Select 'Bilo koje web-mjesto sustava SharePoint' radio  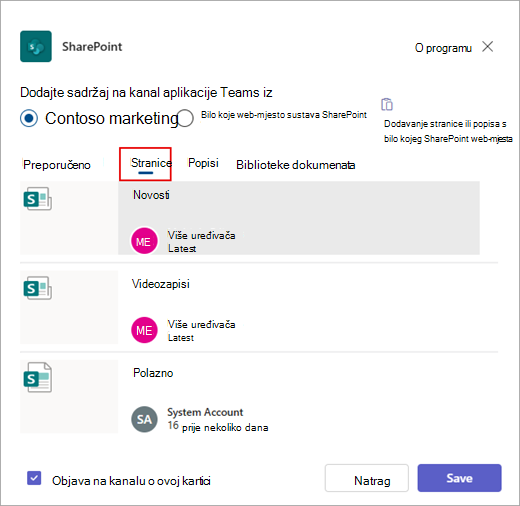[x=185, y=118]
